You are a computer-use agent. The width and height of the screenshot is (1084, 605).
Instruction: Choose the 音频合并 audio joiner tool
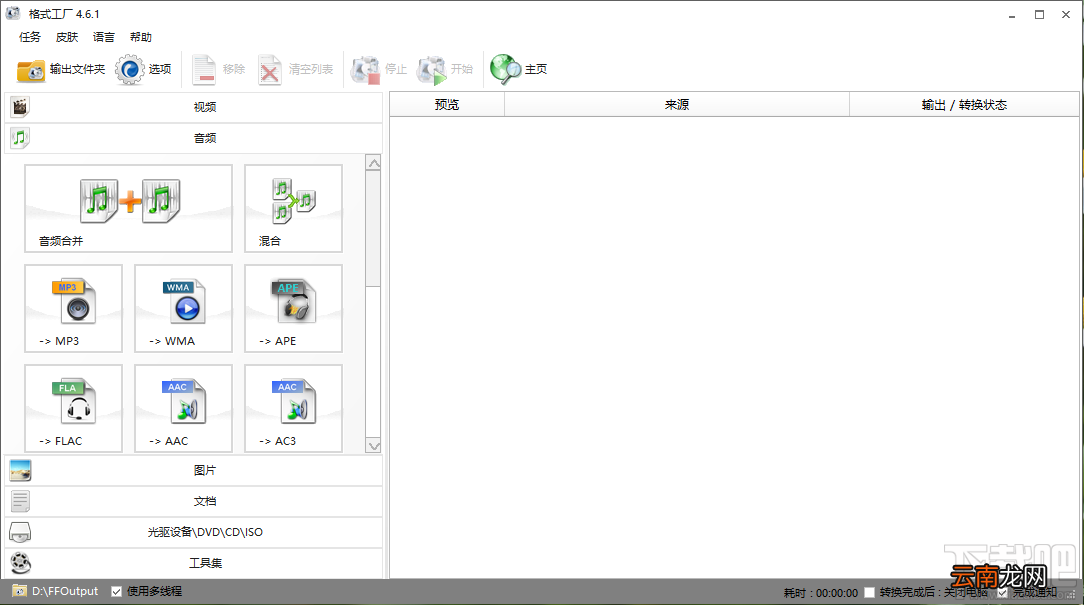tap(129, 208)
